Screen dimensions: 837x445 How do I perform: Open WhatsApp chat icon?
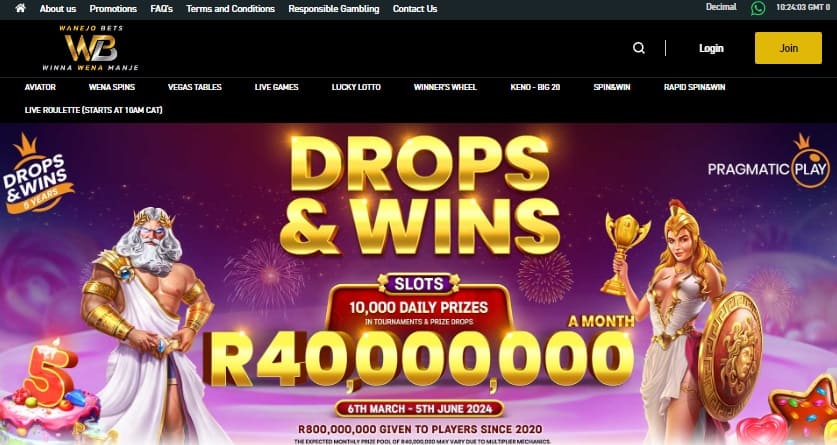pos(757,8)
